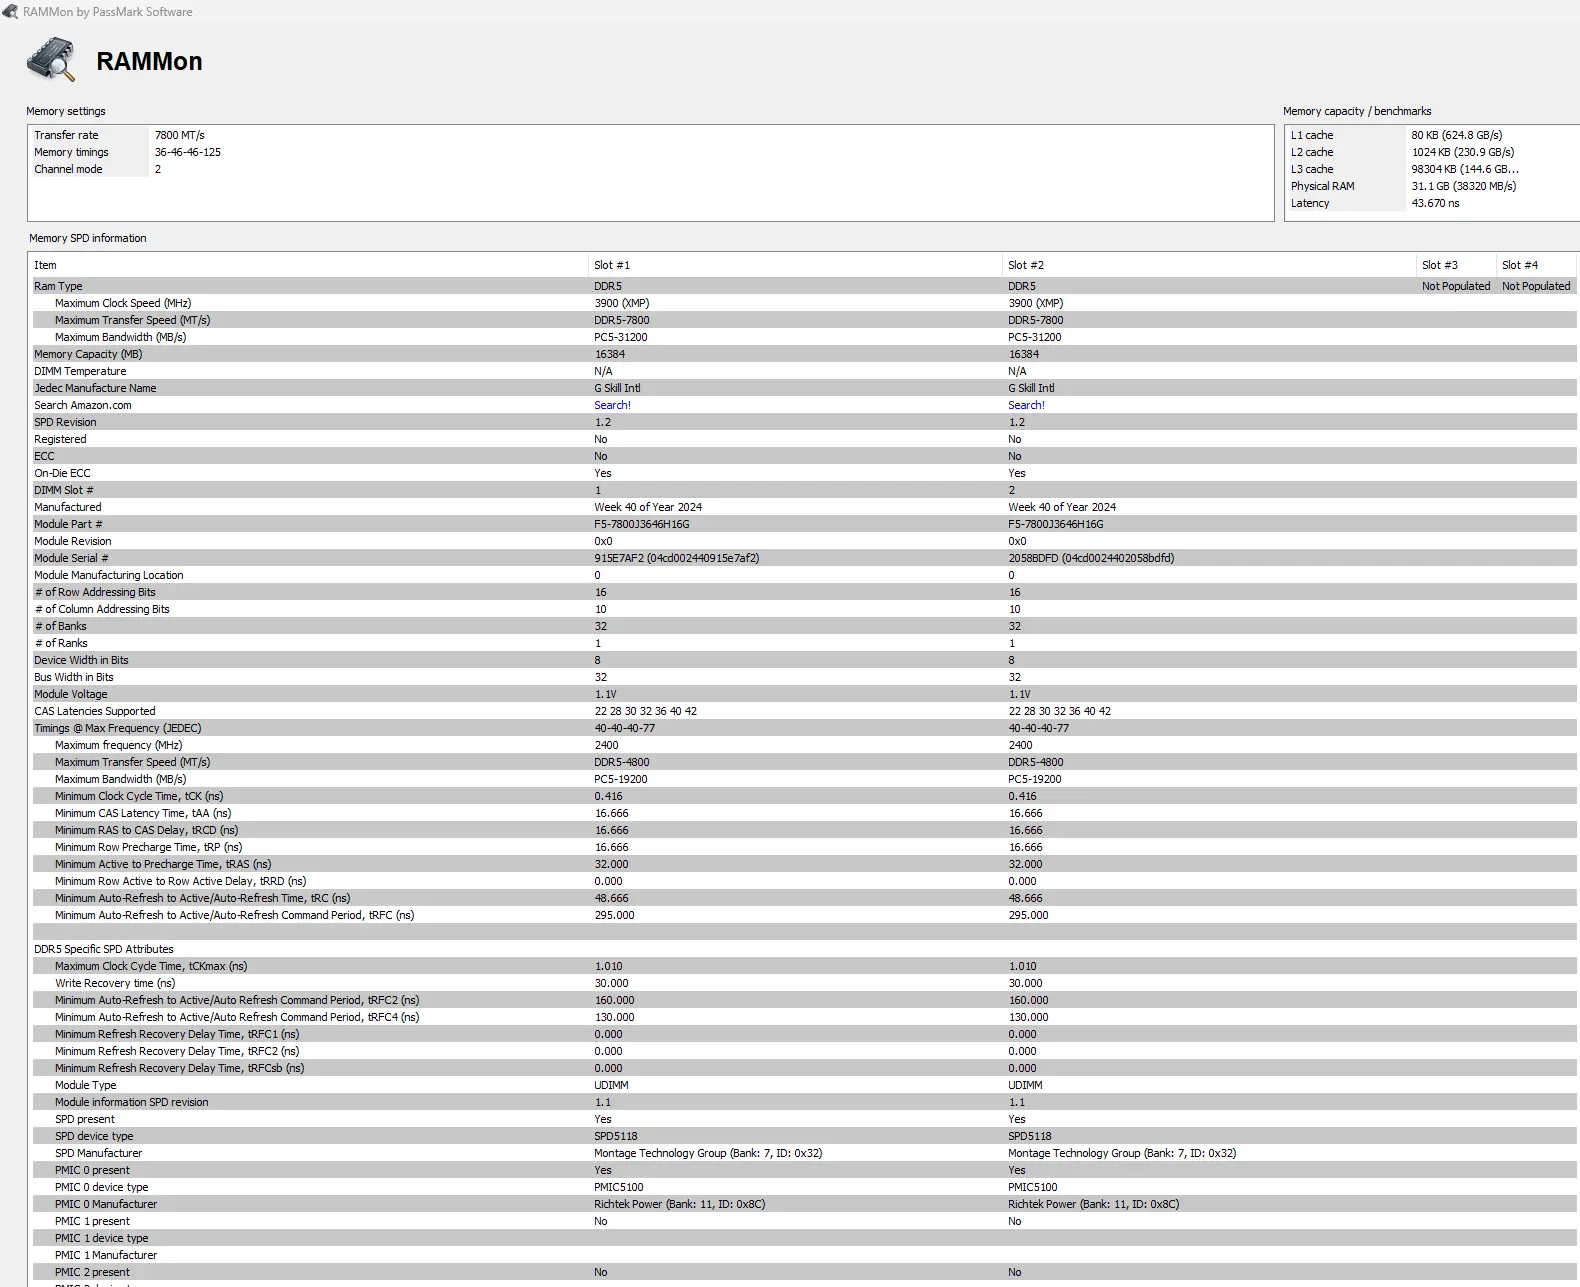This screenshot has height=1287, width=1580.
Task: Select tRFC2 value "160.000" in Slot #1
Action: [x=615, y=1000]
